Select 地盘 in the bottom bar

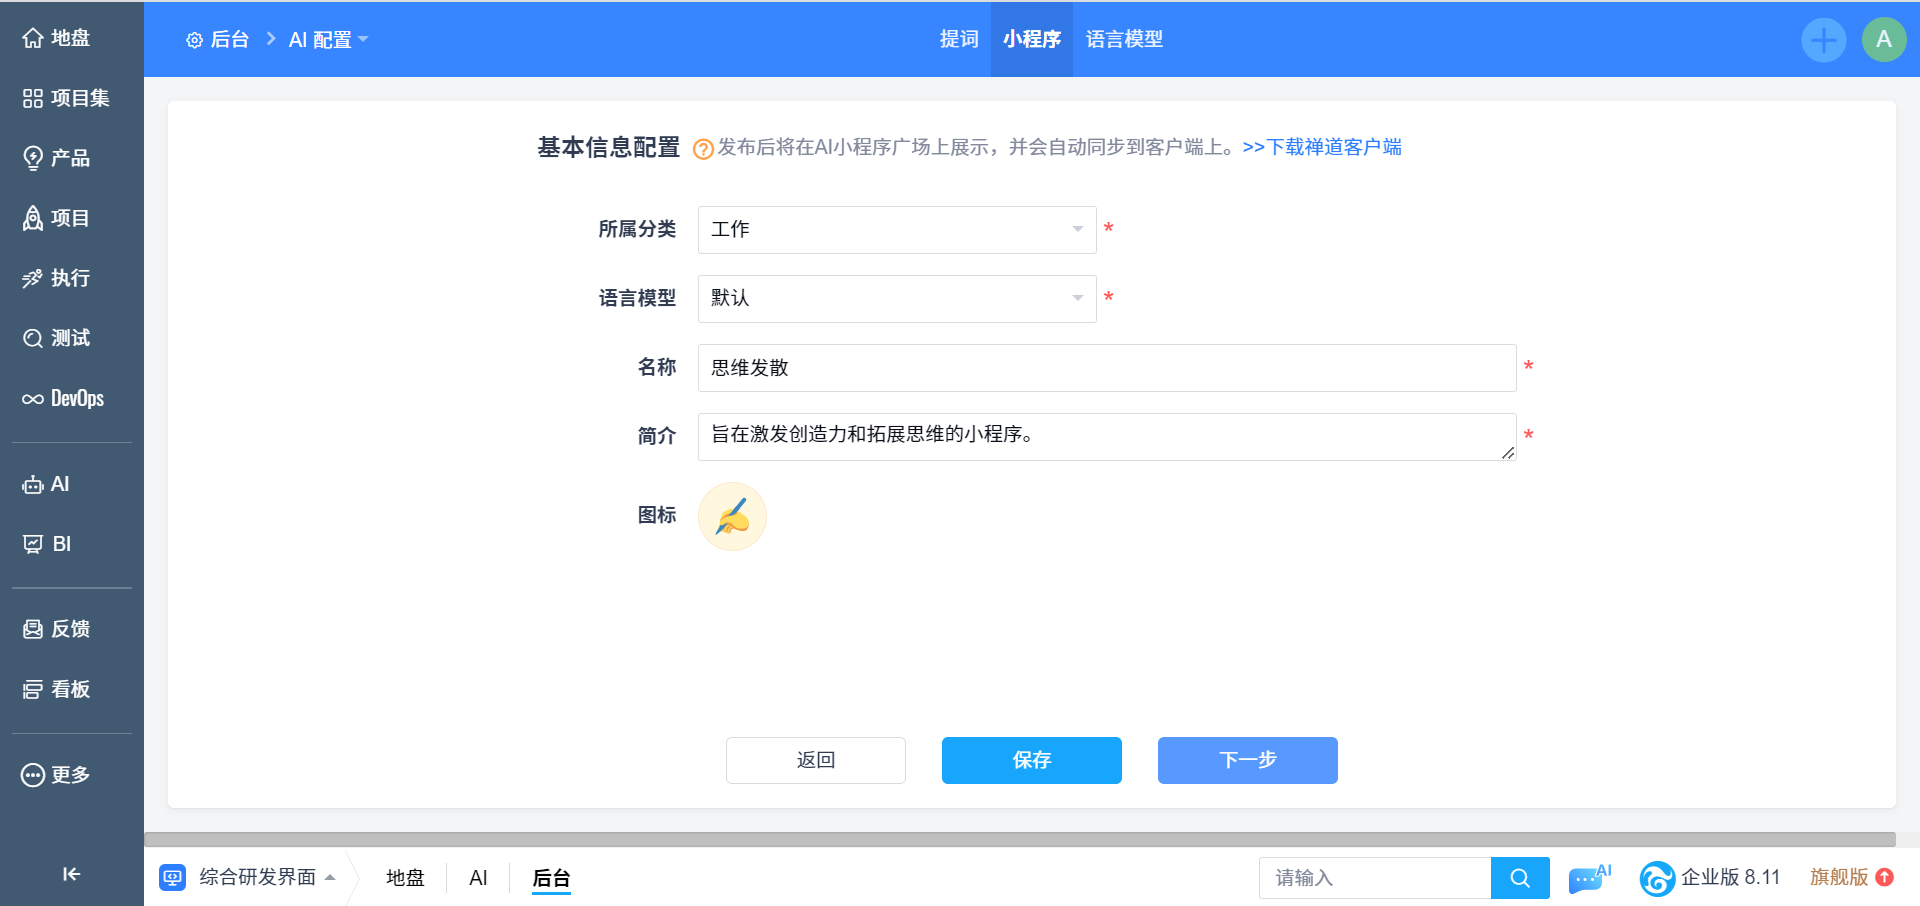[405, 878]
